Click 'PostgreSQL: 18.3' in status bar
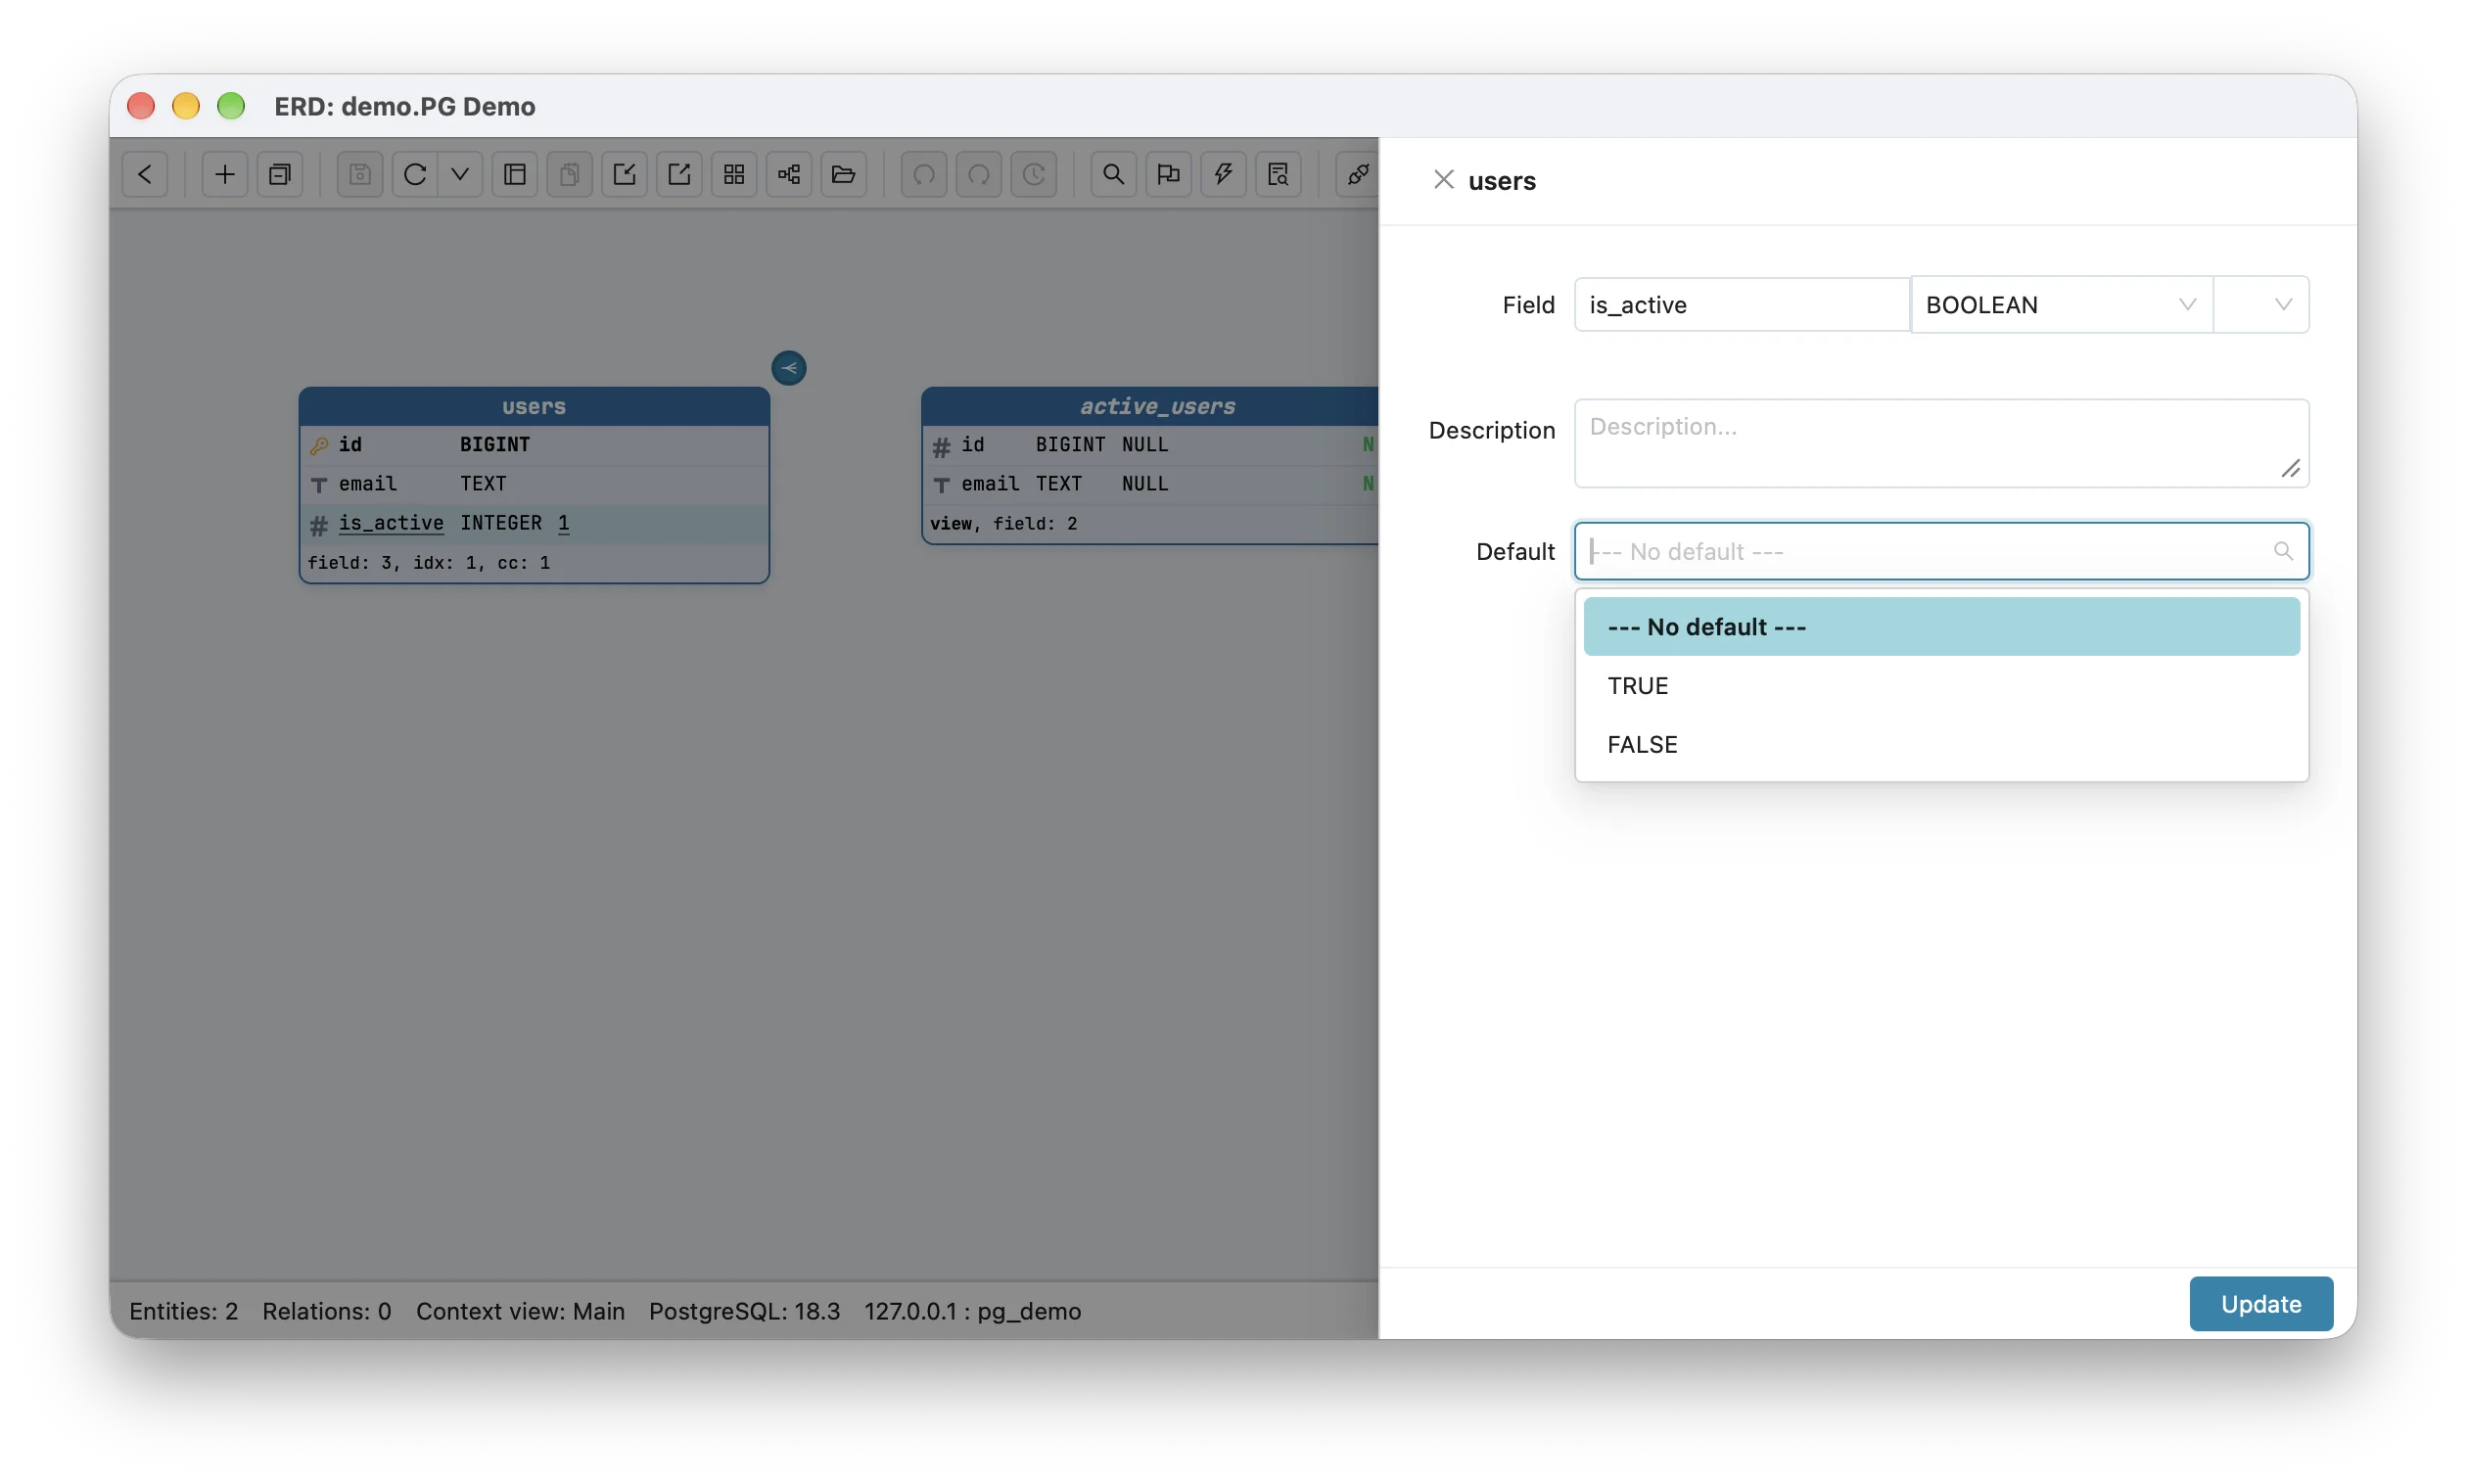The image size is (2467, 1484). pyautogui.click(x=745, y=1311)
